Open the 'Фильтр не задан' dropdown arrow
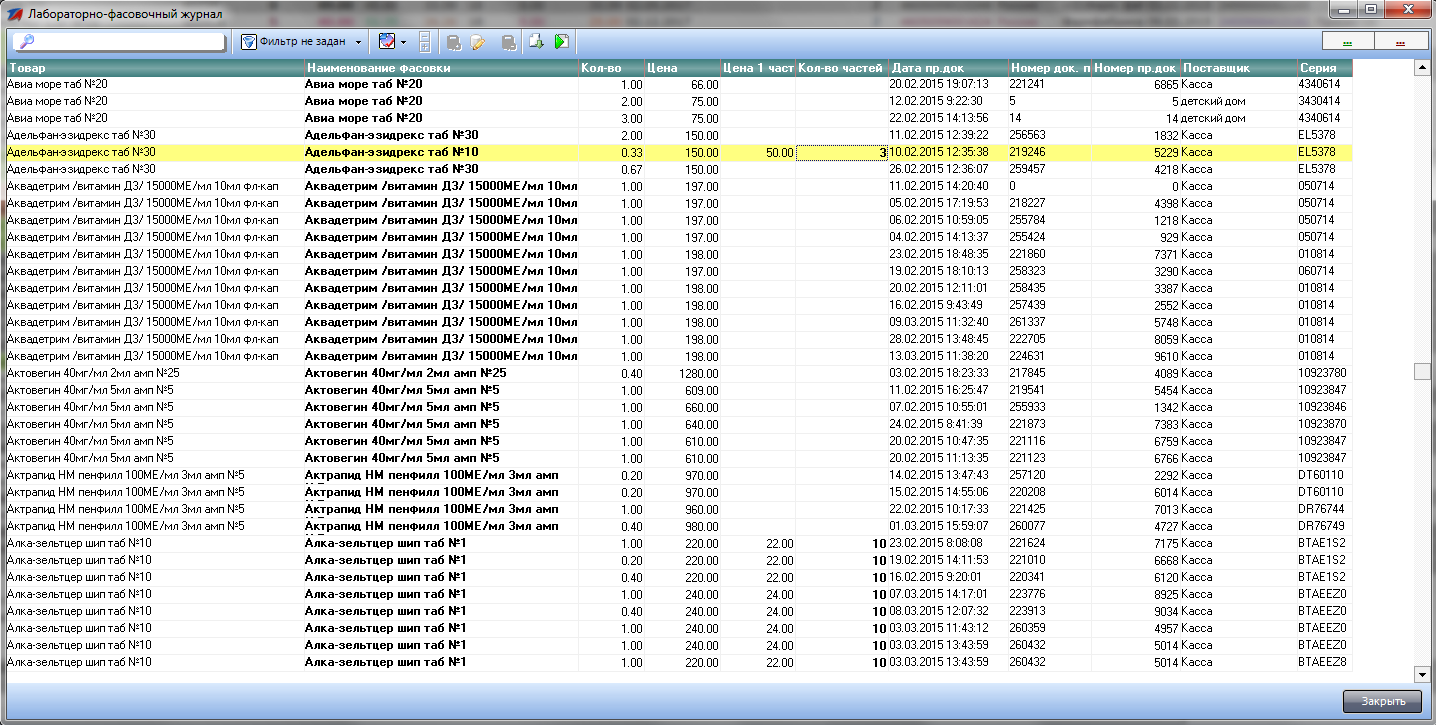This screenshot has width=1436, height=725. [x=358, y=42]
